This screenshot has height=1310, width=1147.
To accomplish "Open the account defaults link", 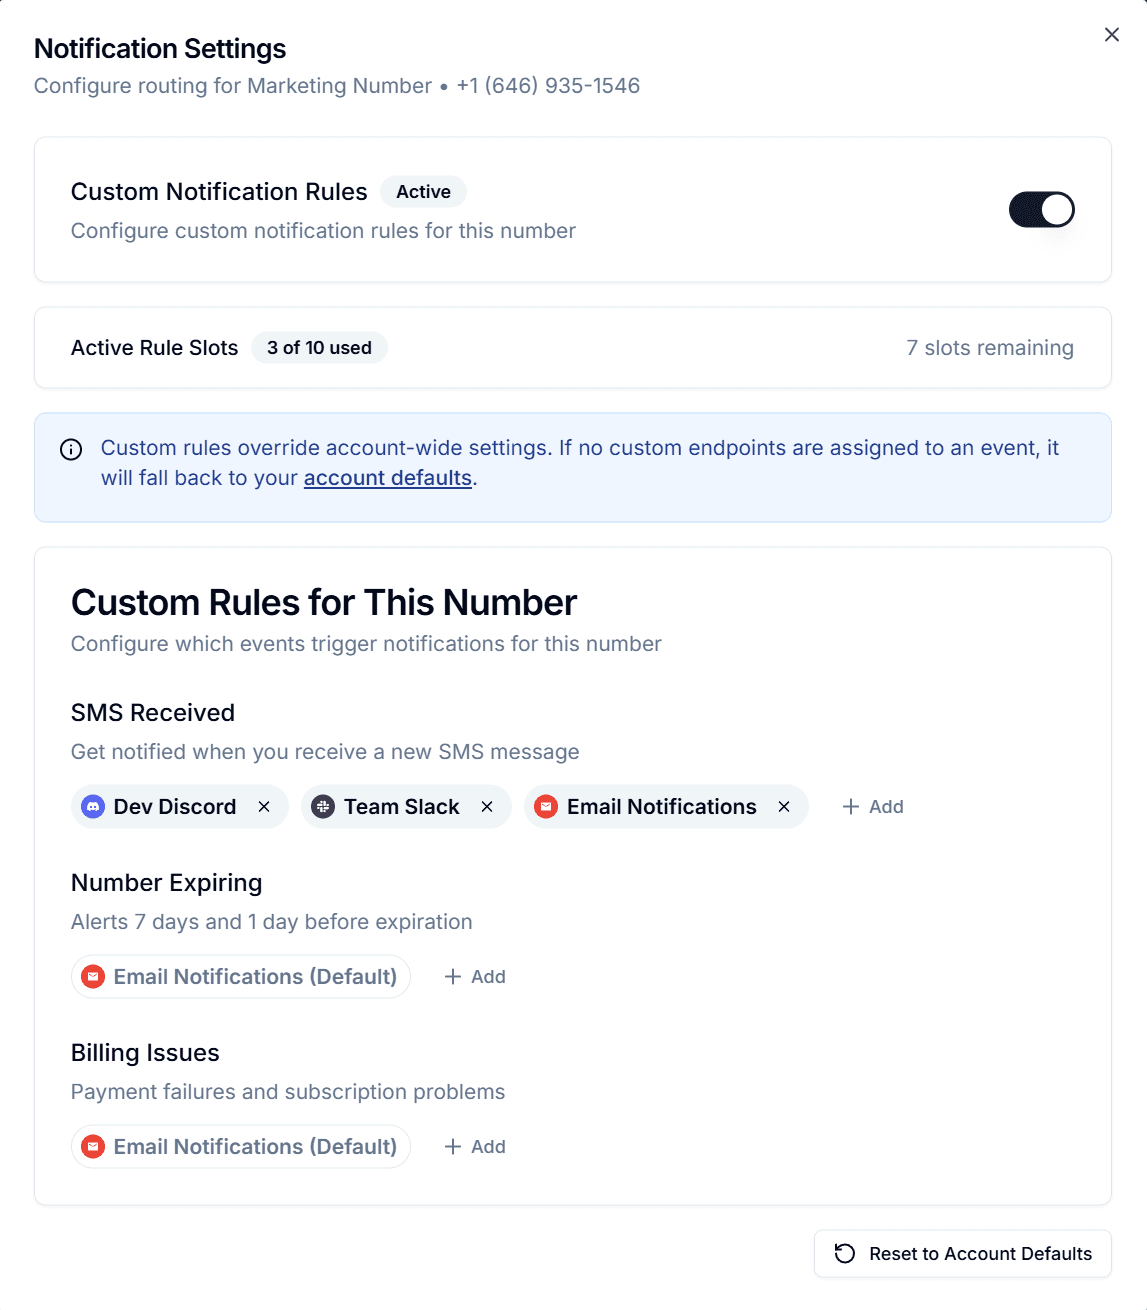I will click(x=388, y=478).
